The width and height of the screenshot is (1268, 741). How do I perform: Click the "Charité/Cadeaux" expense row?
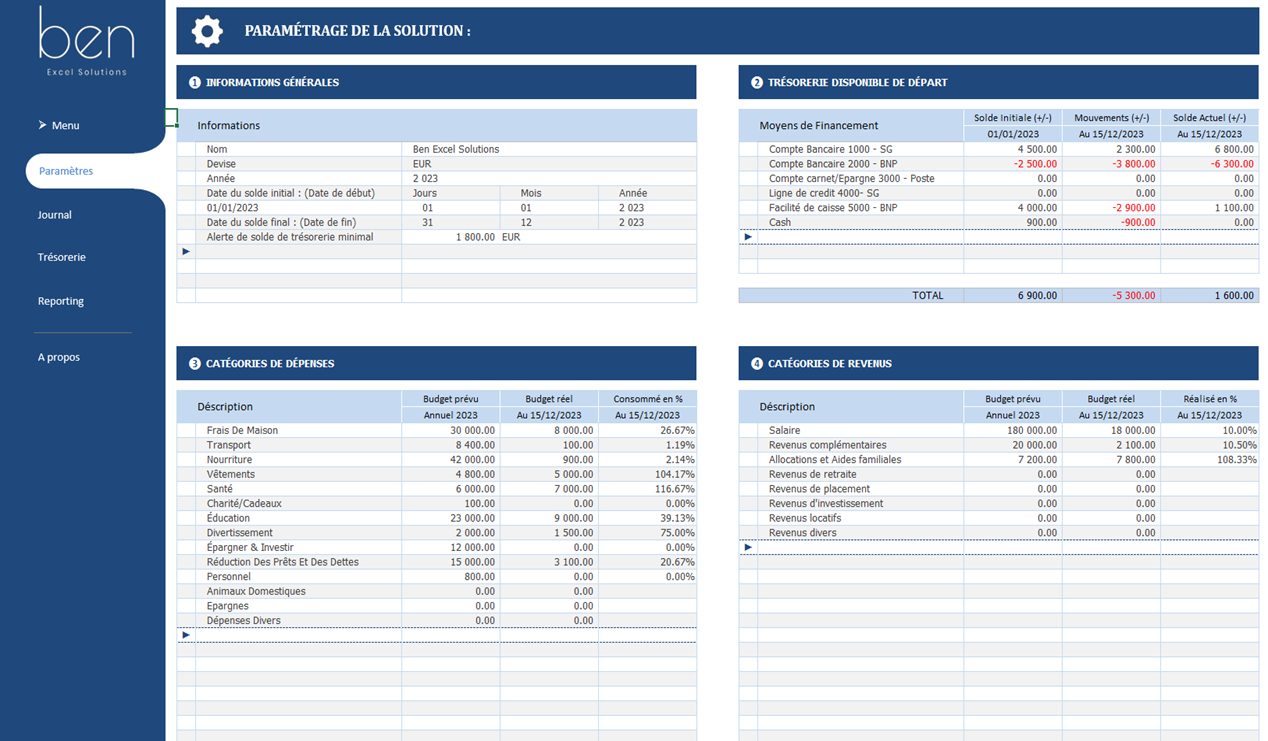tap(244, 503)
